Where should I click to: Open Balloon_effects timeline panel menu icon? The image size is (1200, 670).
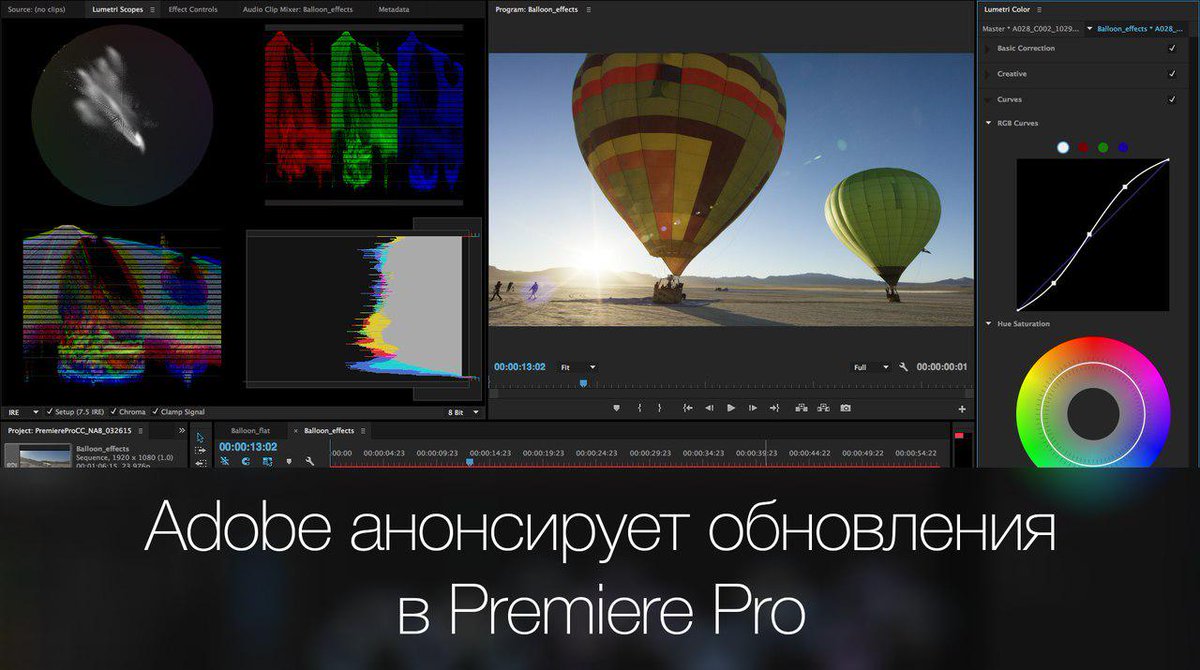coord(363,431)
